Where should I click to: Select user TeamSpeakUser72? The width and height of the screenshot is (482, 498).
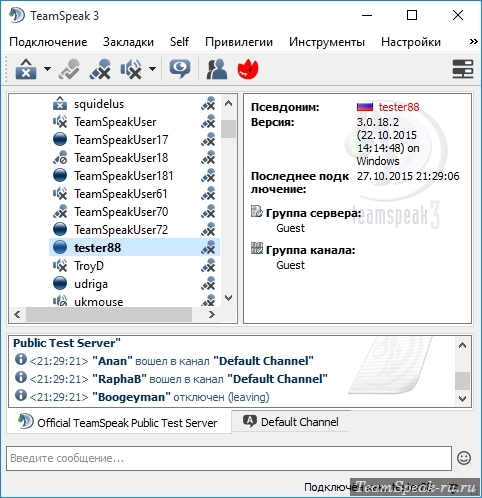[121, 230]
